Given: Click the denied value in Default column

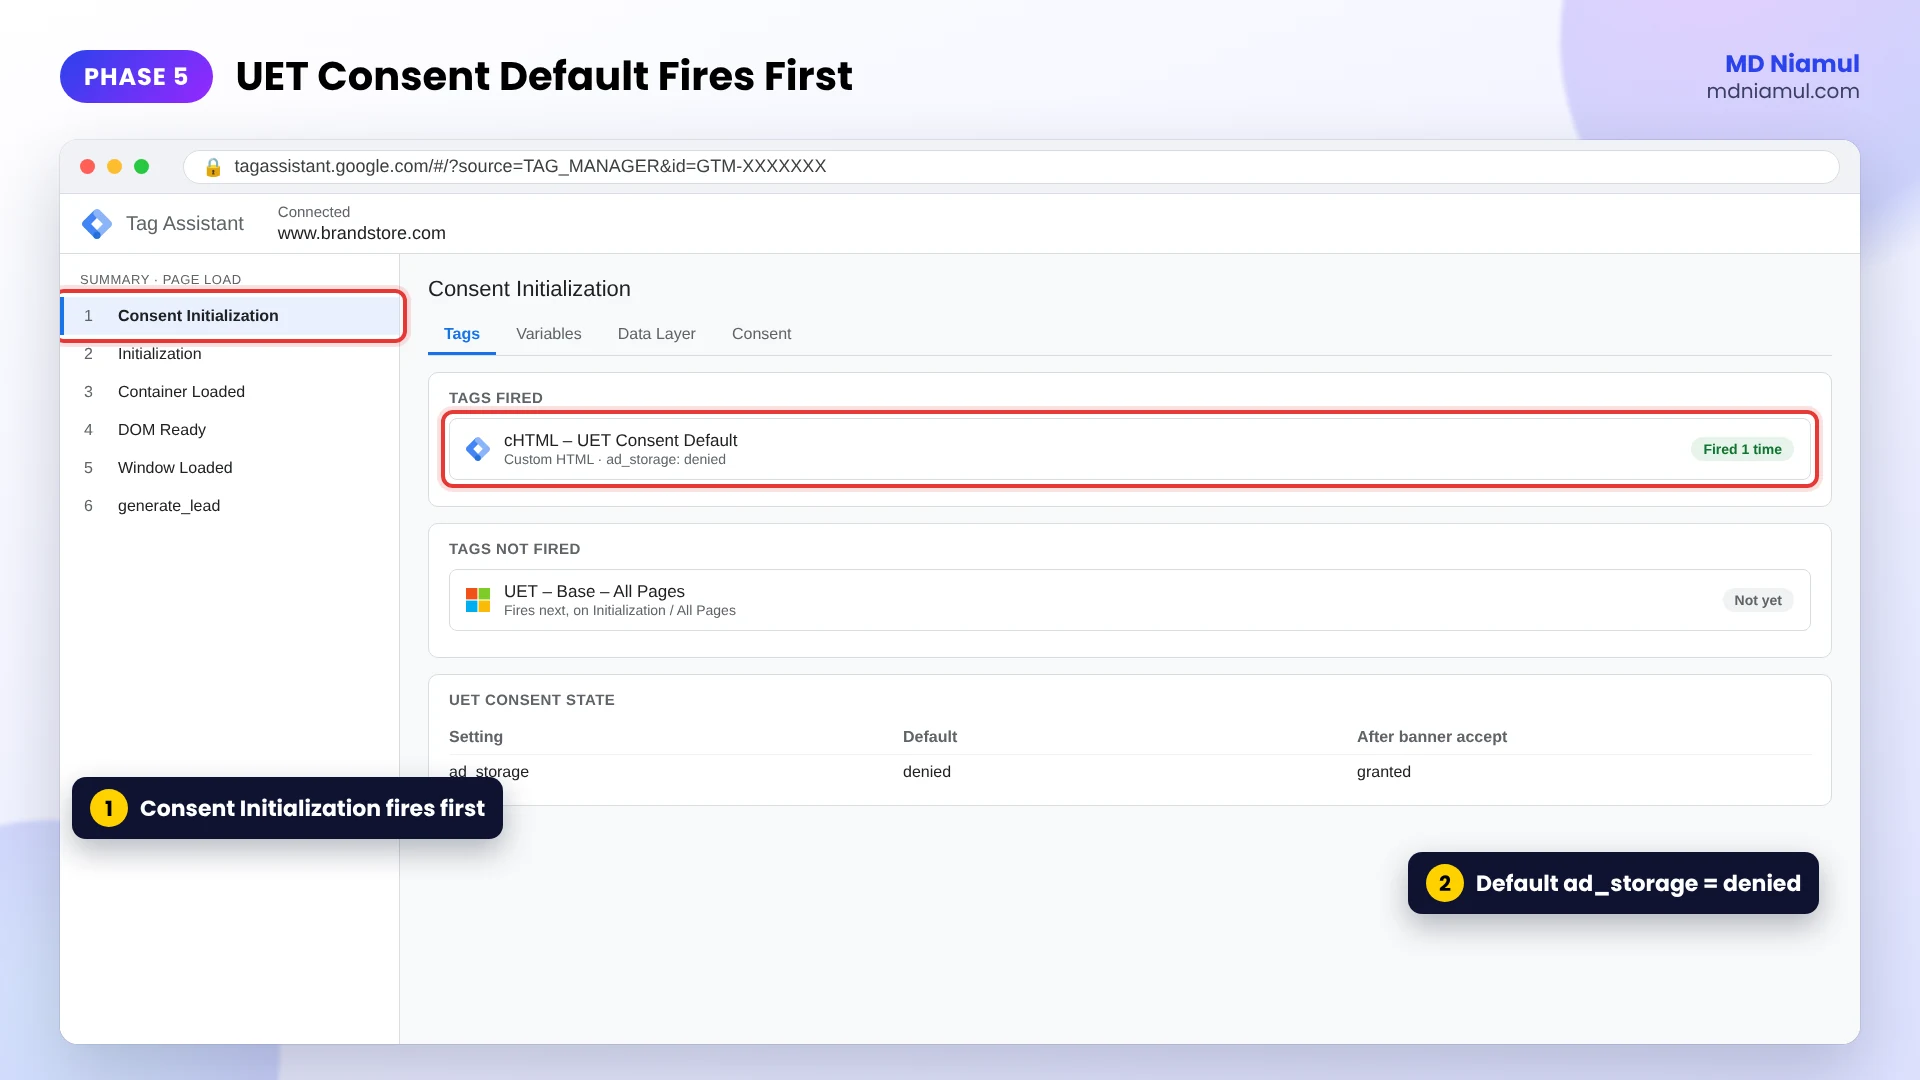Looking at the screenshot, I should pyautogui.click(x=927, y=772).
